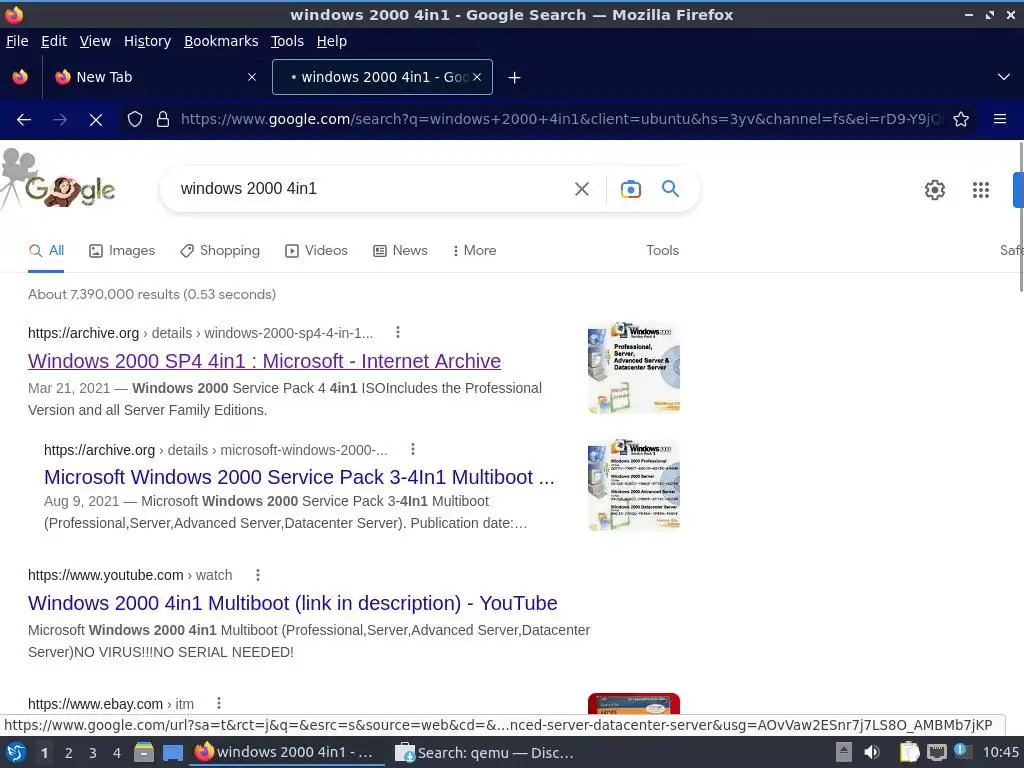Open Google apps grid

tap(981, 189)
